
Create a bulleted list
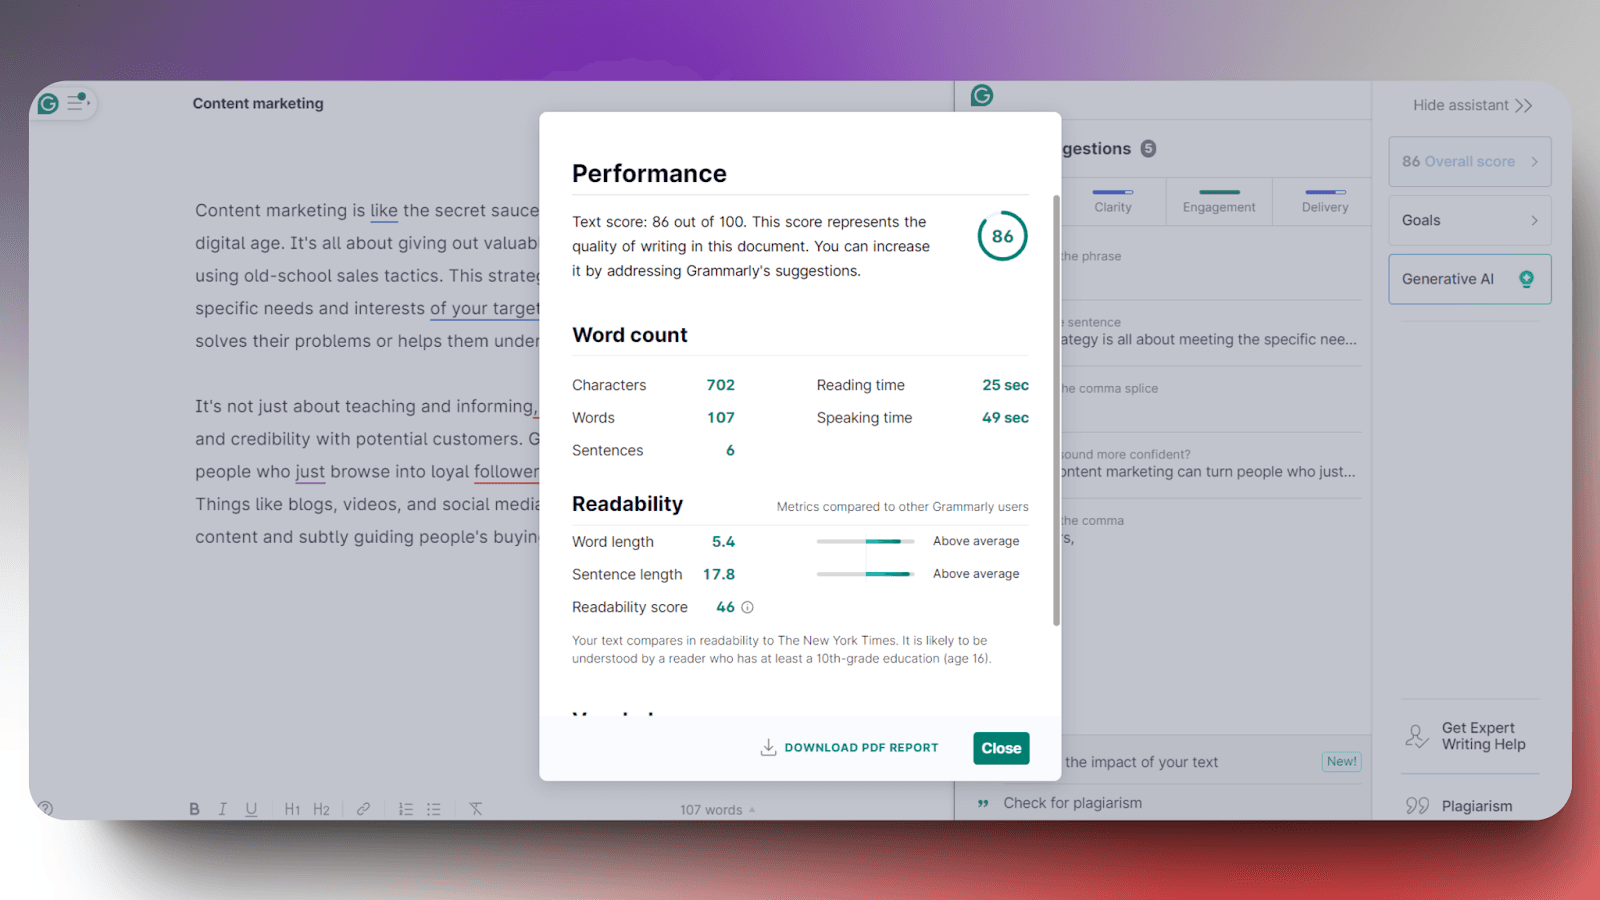[x=434, y=809]
